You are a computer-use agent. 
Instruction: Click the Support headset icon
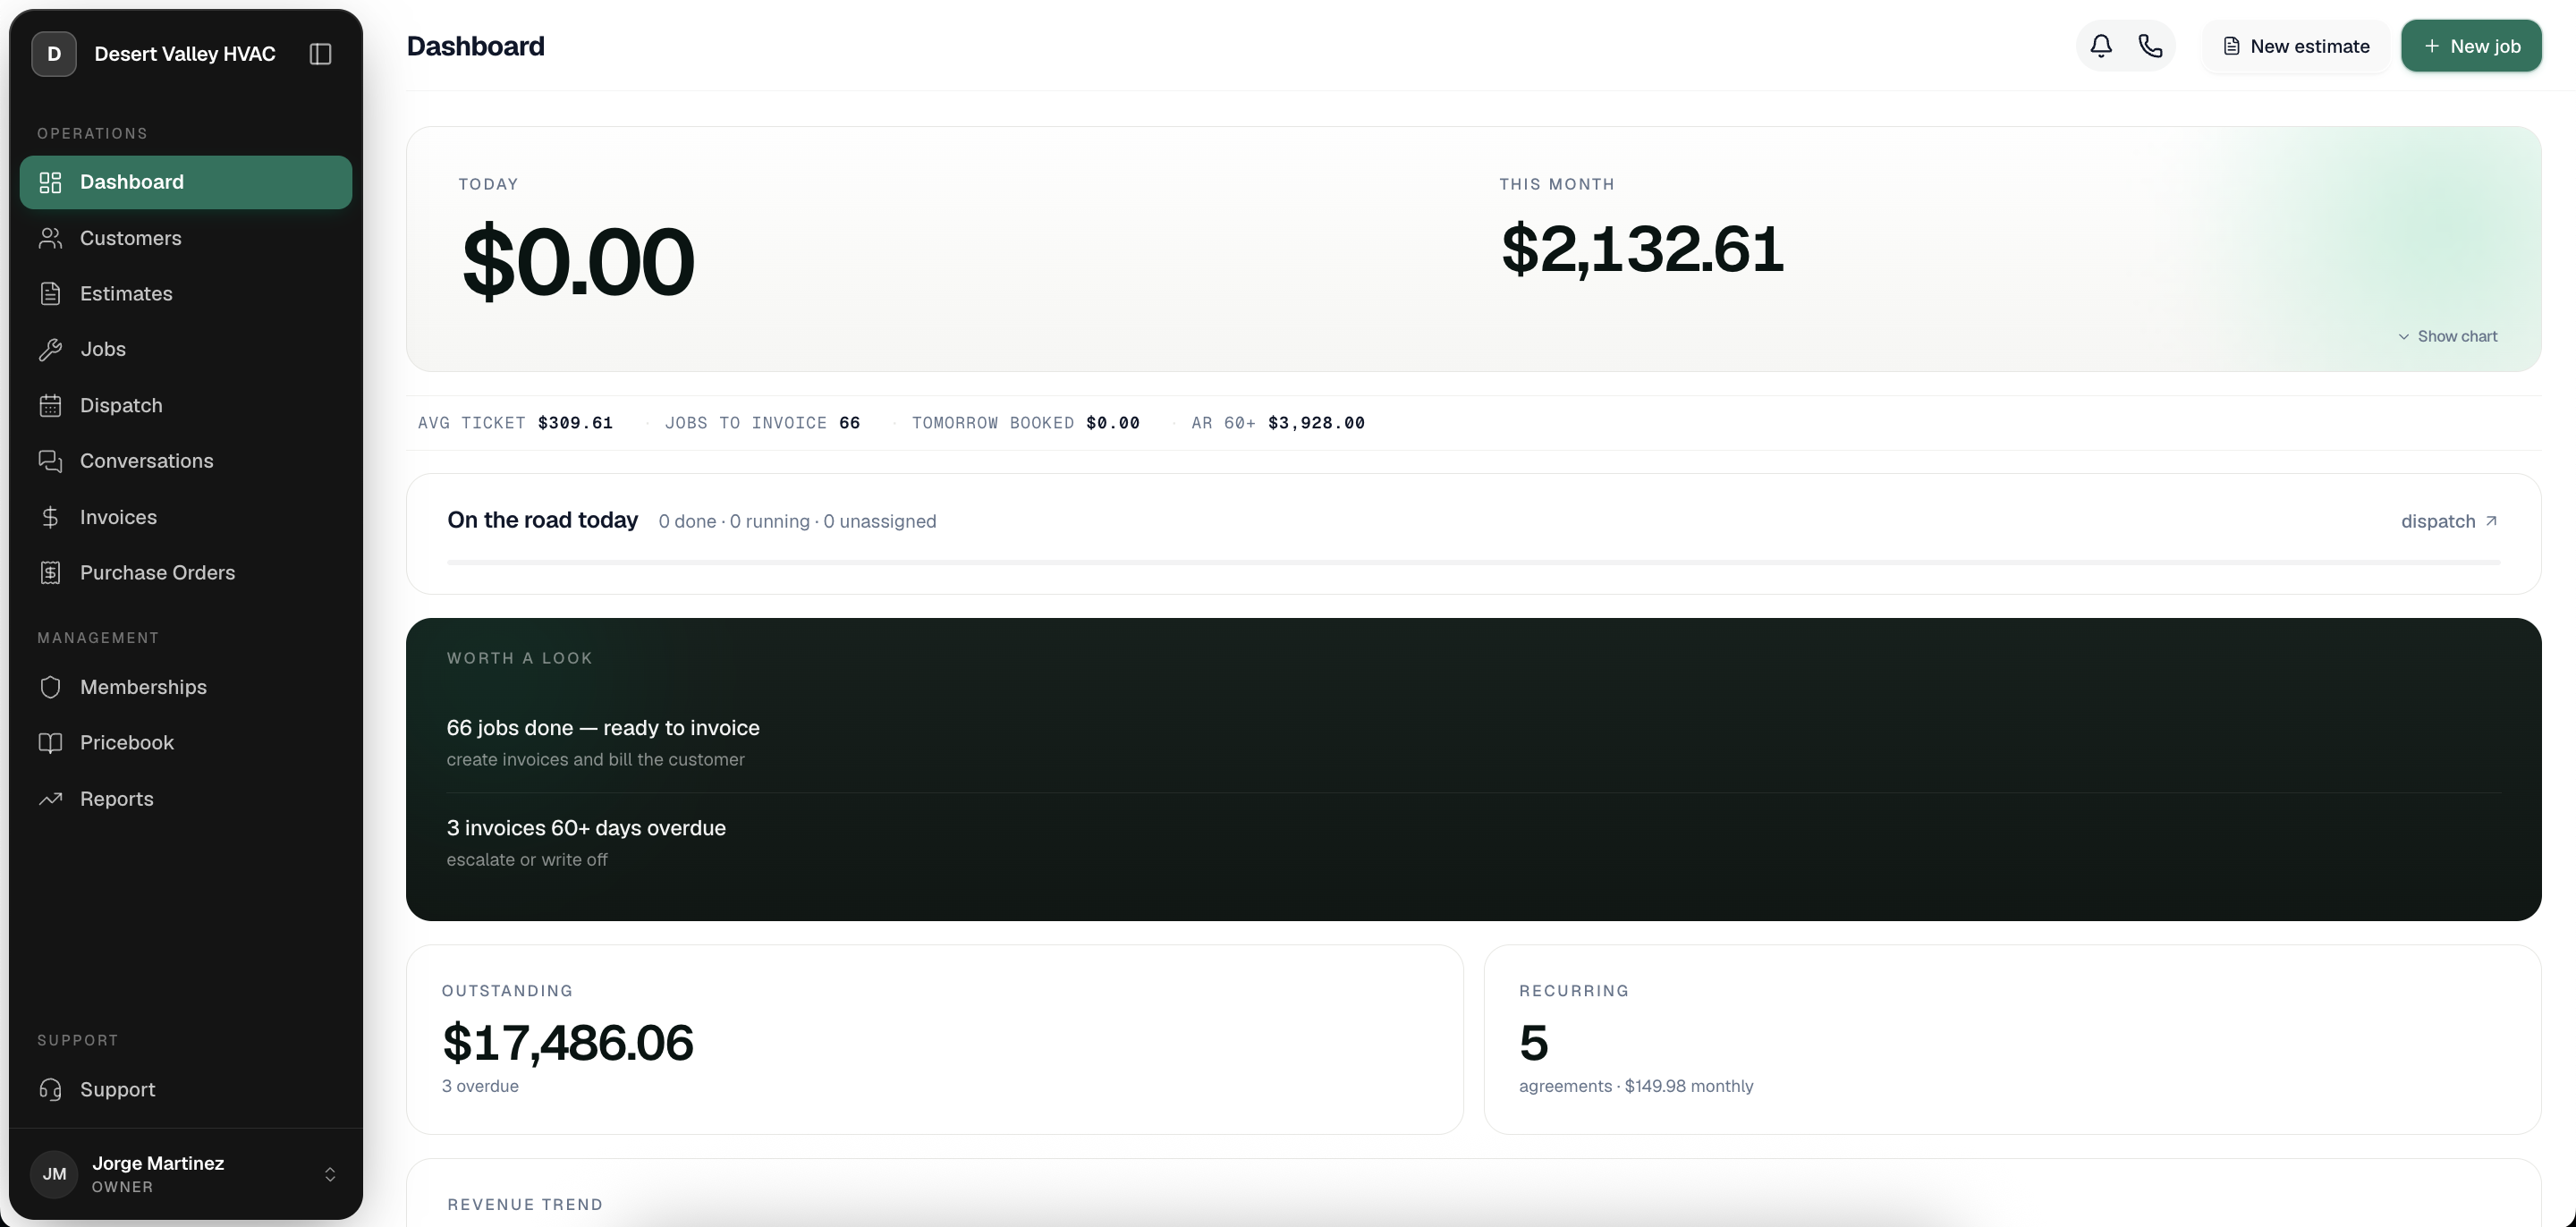pos(50,1089)
